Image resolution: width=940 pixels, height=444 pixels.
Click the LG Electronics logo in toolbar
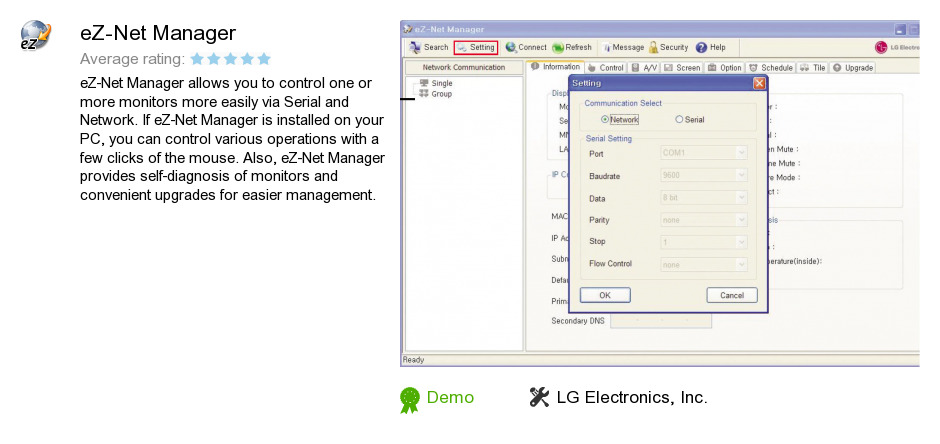click(x=897, y=47)
